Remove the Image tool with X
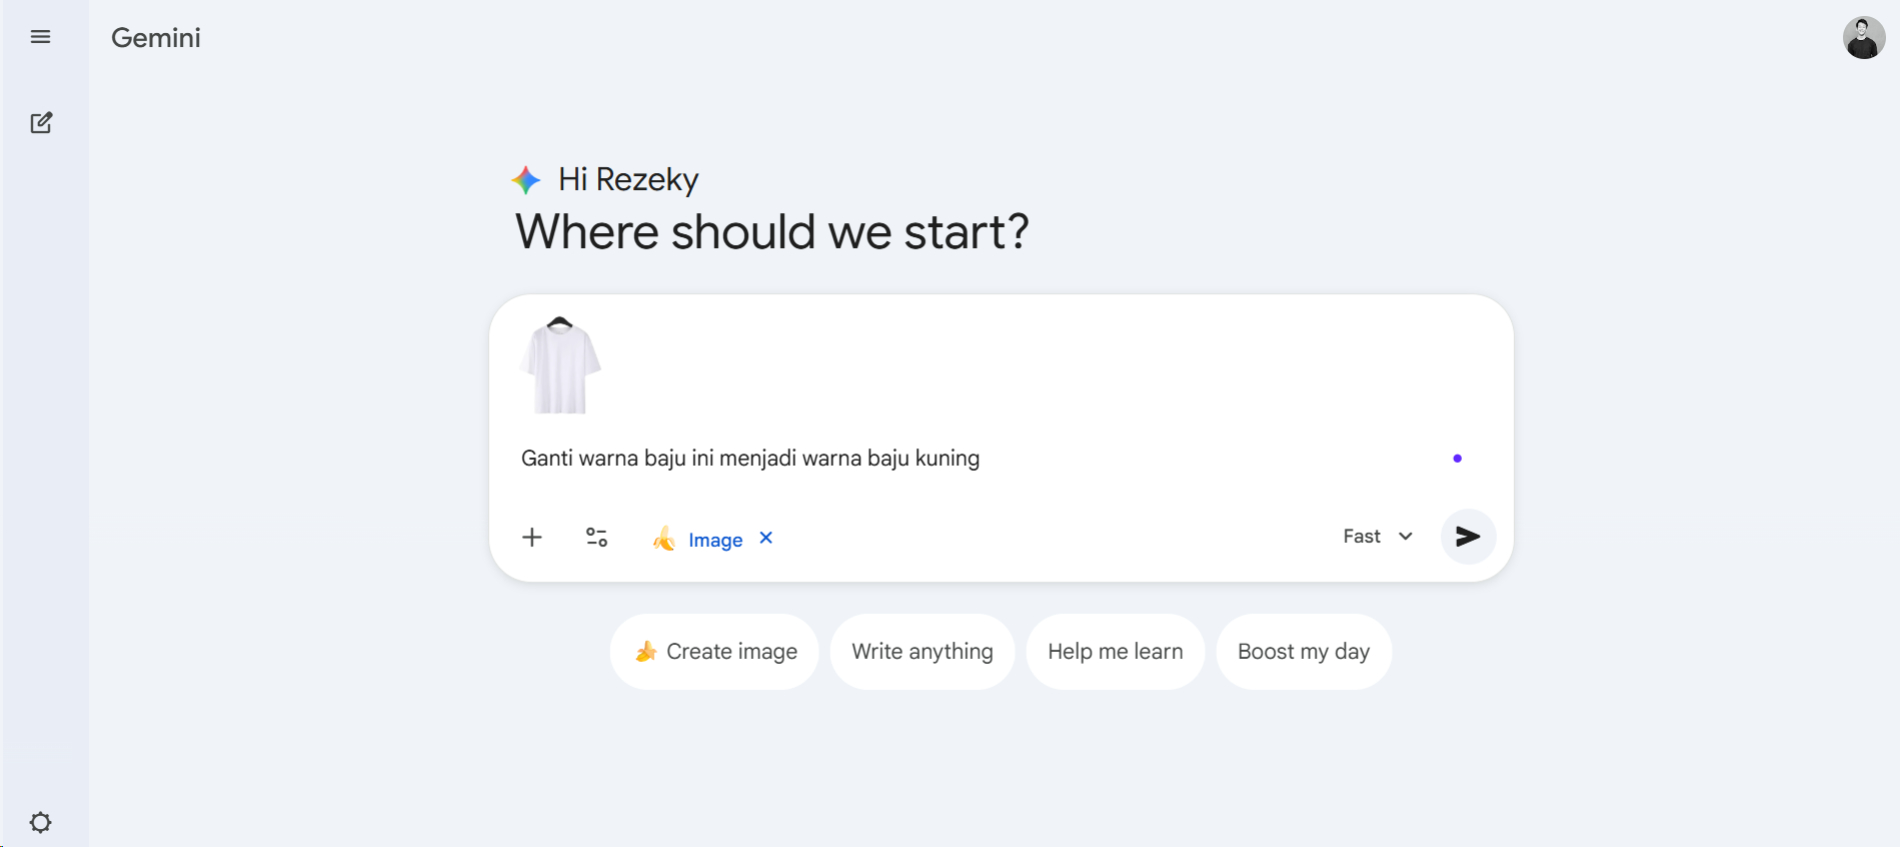The image size is (1900, 847). tap(766, 538)
